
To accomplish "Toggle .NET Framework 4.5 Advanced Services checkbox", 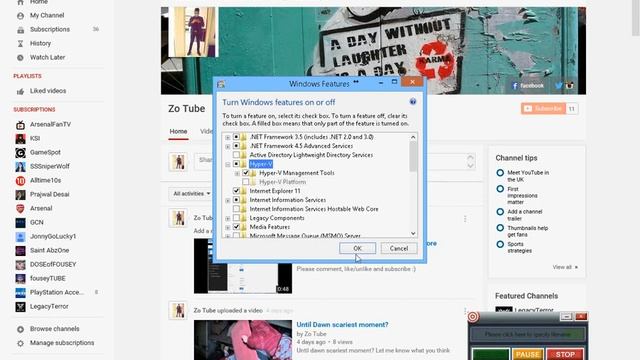I will pyautogui.click(x=236, y=146).
